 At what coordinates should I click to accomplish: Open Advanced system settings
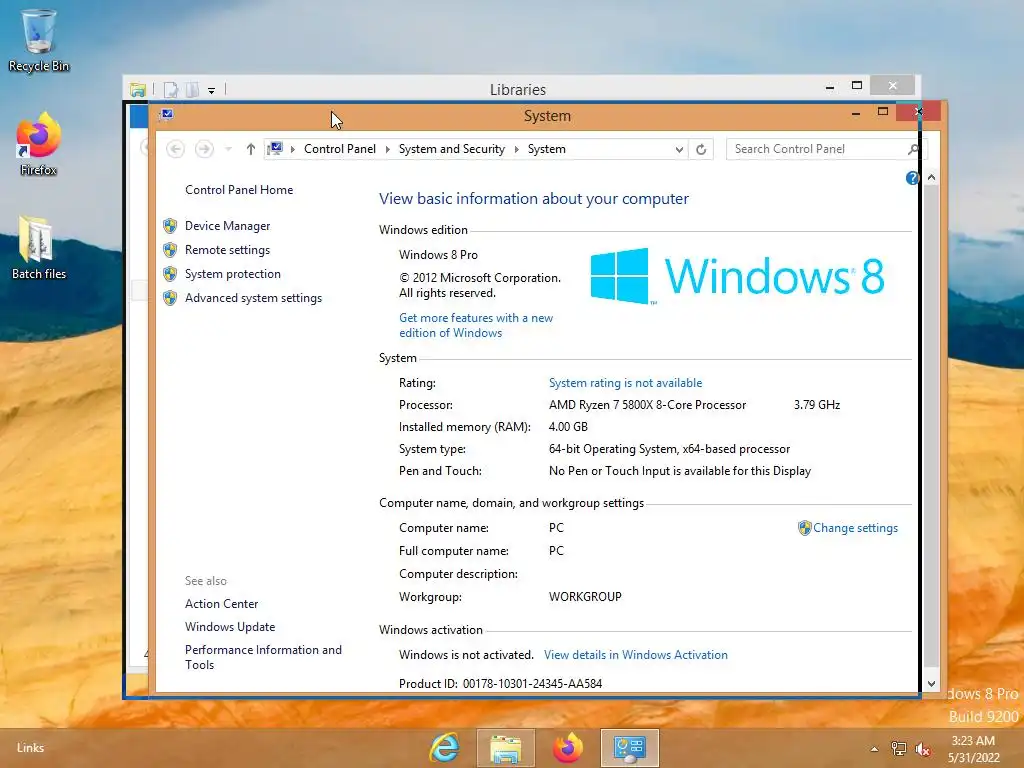(x=253, y=298)
